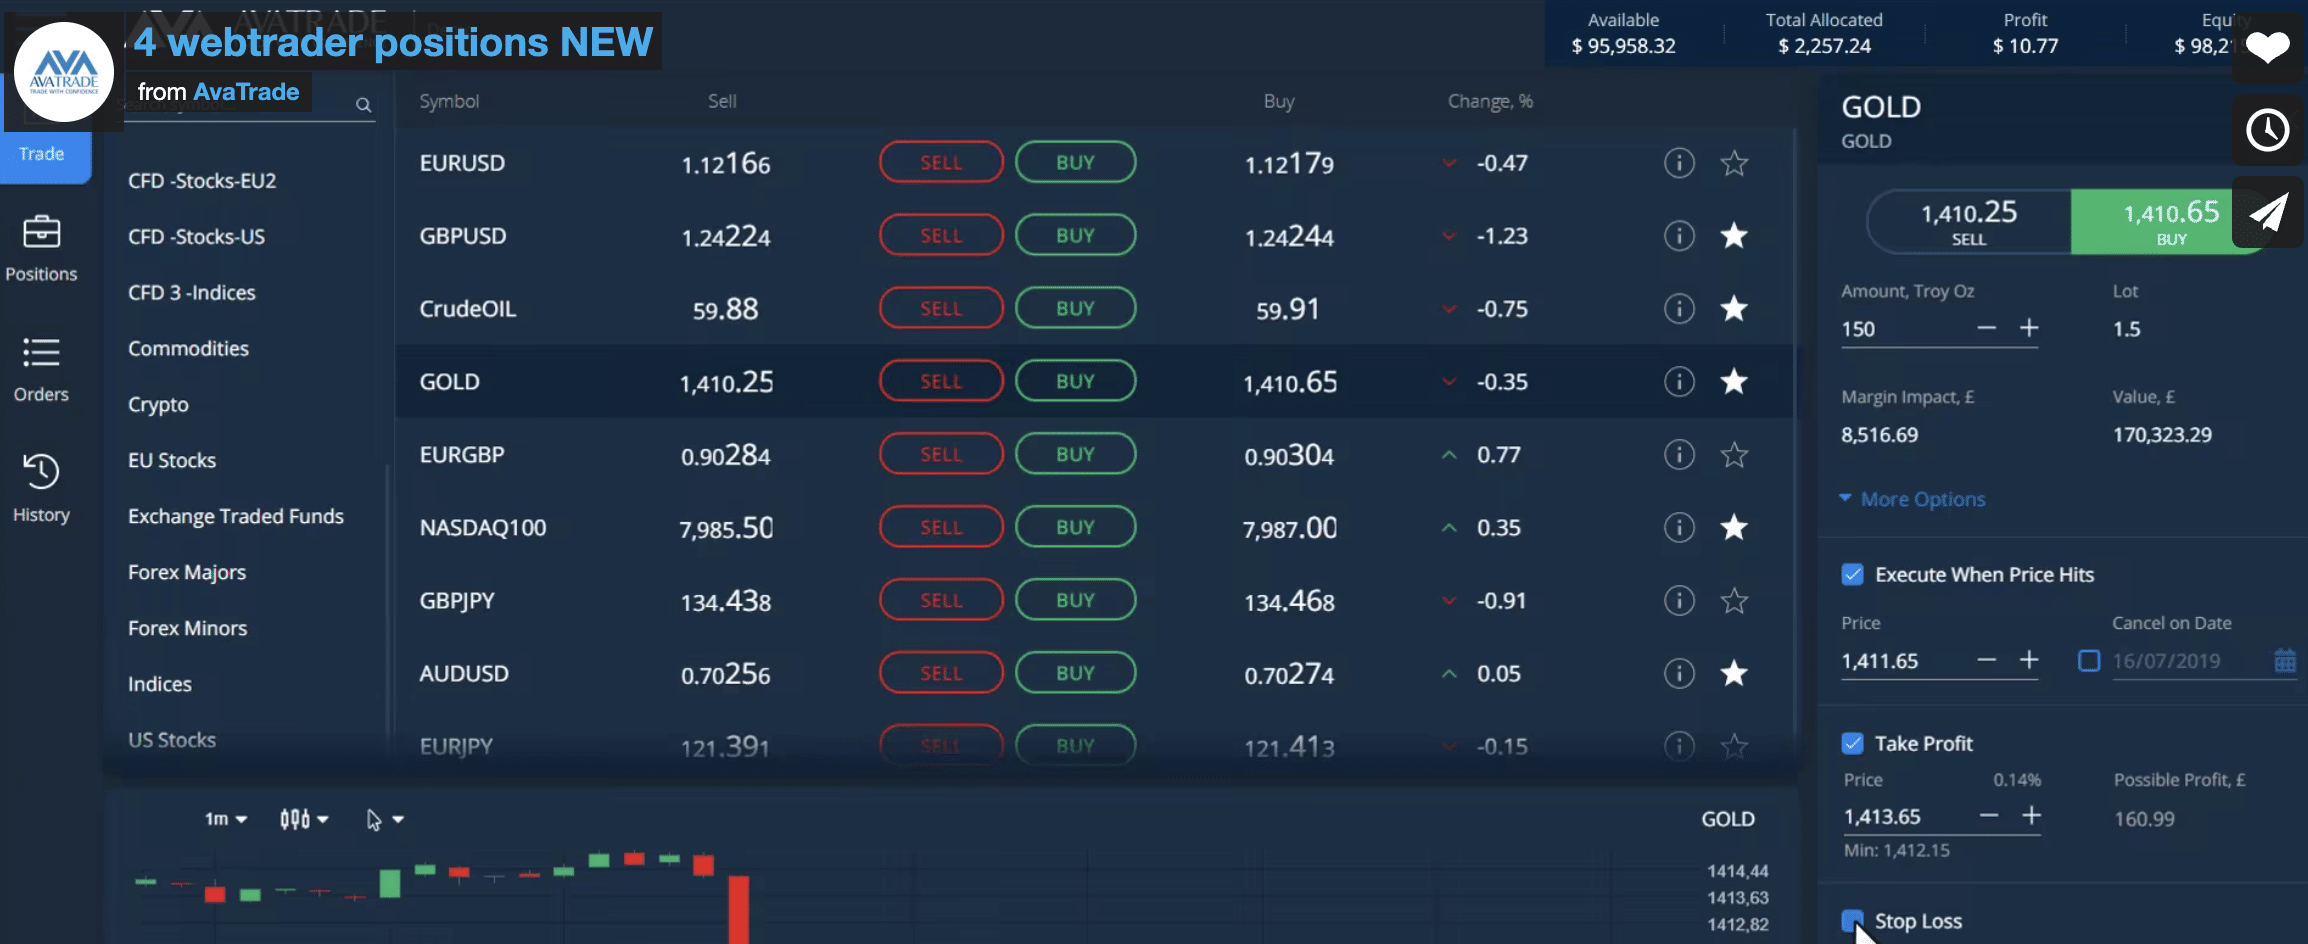Select Exchange Traded Funds category
Screen dimensions: 2308x944
point(236,517)
